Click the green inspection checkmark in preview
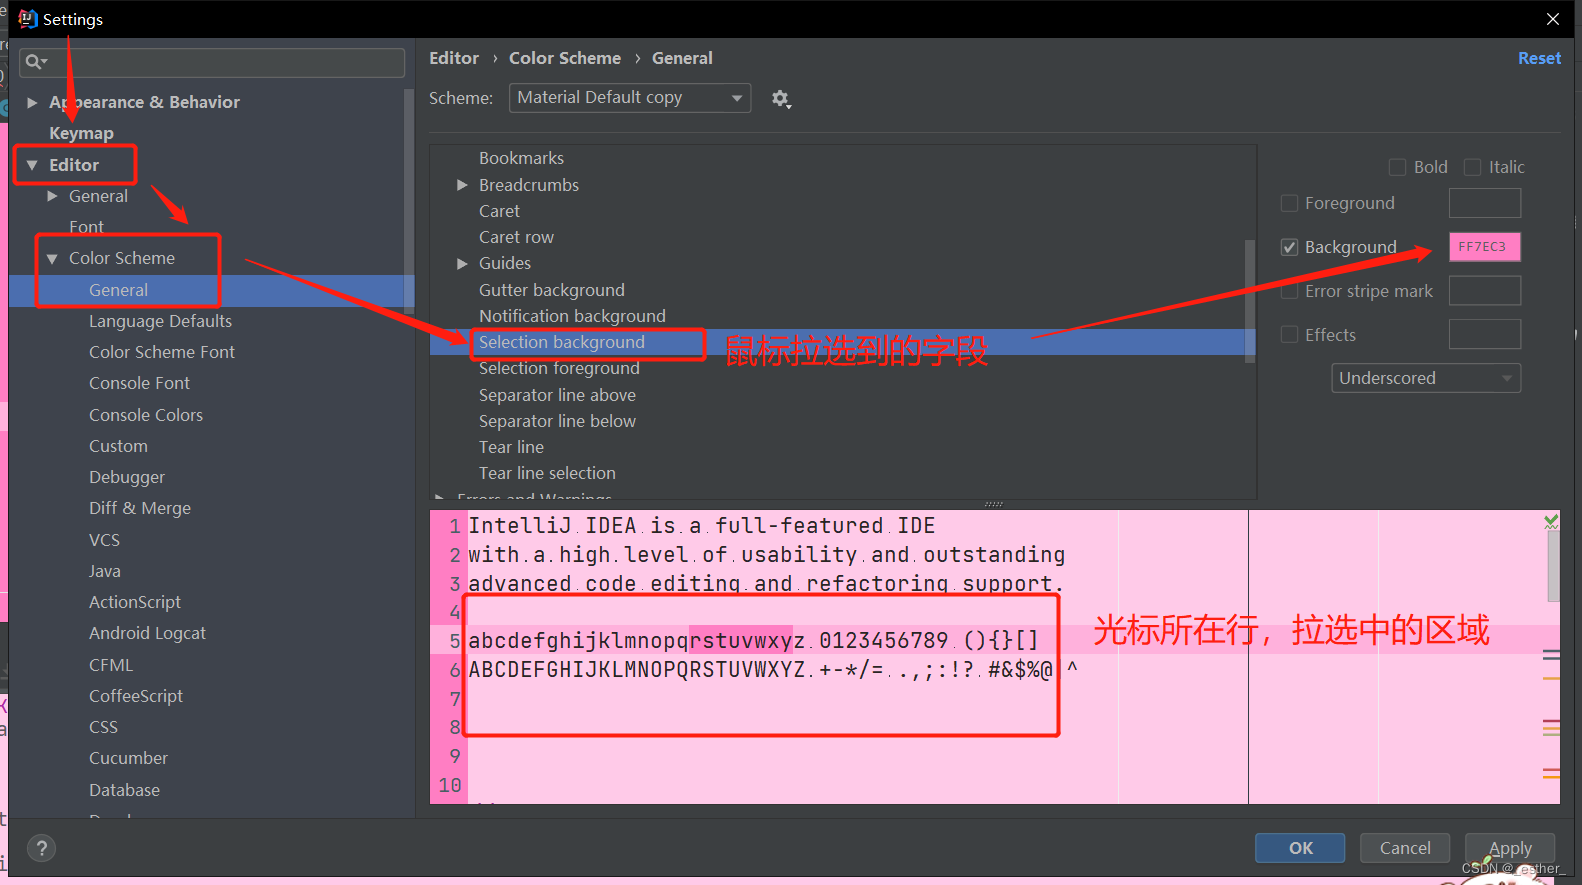The image size is (1582, 885). pyautogui.click(x=1551, y=521)
